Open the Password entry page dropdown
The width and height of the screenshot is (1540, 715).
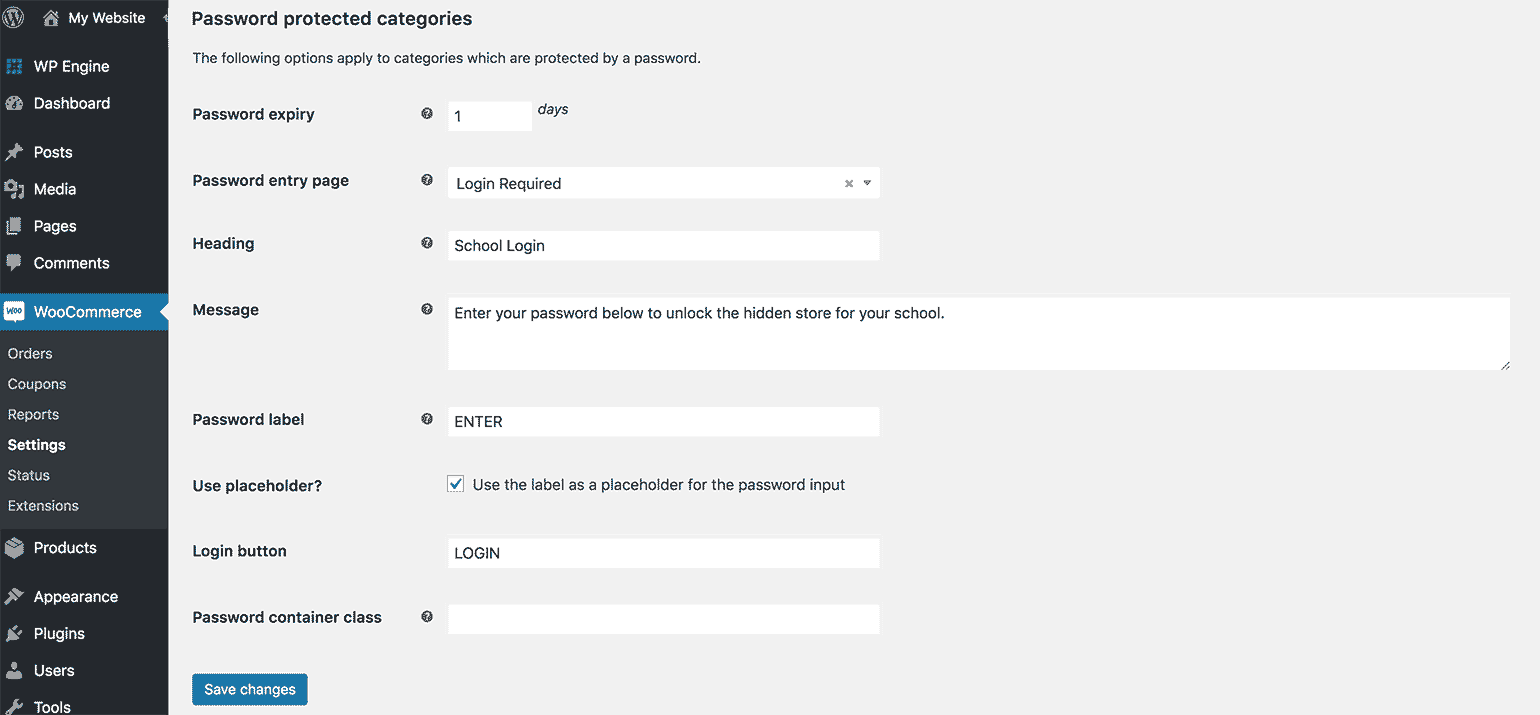867,183
